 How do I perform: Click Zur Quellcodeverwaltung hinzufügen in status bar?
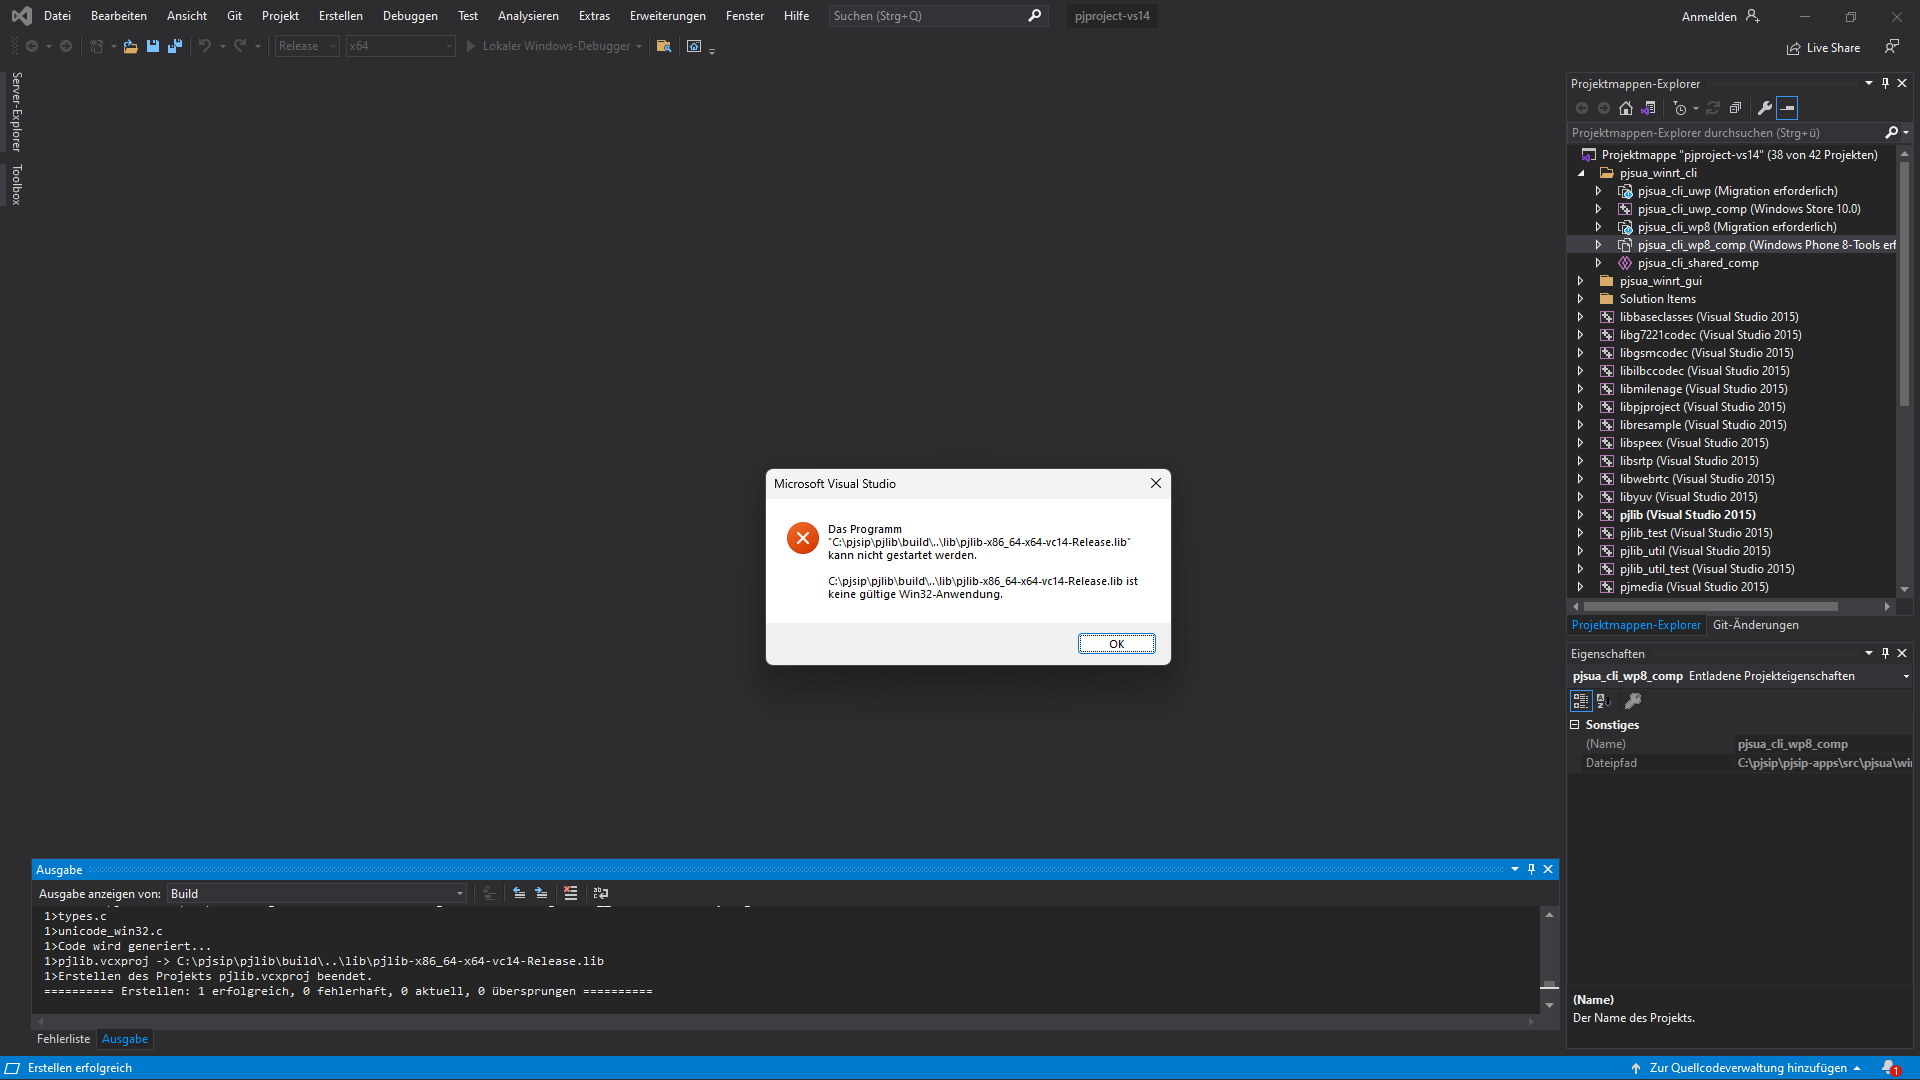point(1746,1068)
